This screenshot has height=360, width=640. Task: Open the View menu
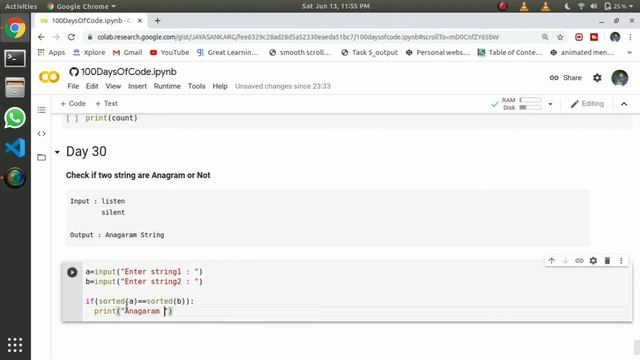tap(113, 86)
